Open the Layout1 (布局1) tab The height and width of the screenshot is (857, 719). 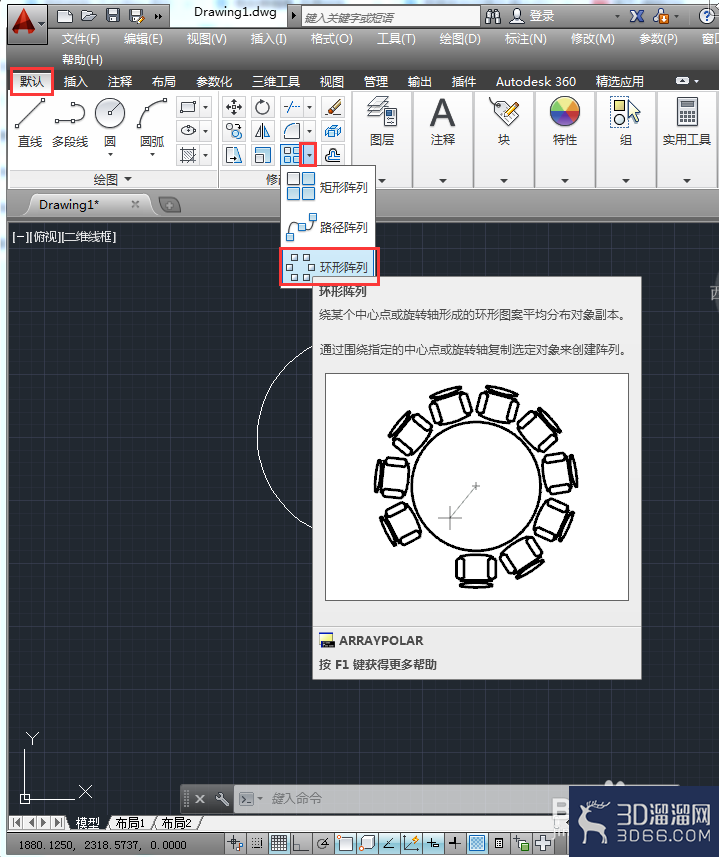(x=130, y=823)
